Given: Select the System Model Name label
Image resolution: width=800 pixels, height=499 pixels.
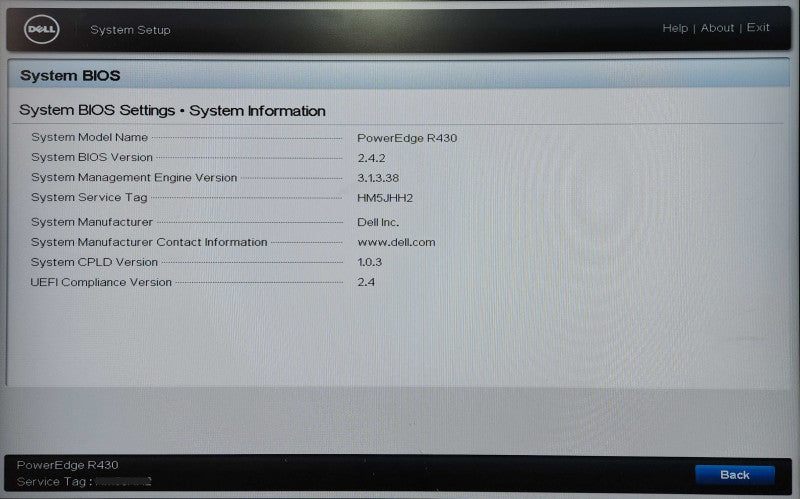Looking at the screenshot, I should tap(89, 137).
